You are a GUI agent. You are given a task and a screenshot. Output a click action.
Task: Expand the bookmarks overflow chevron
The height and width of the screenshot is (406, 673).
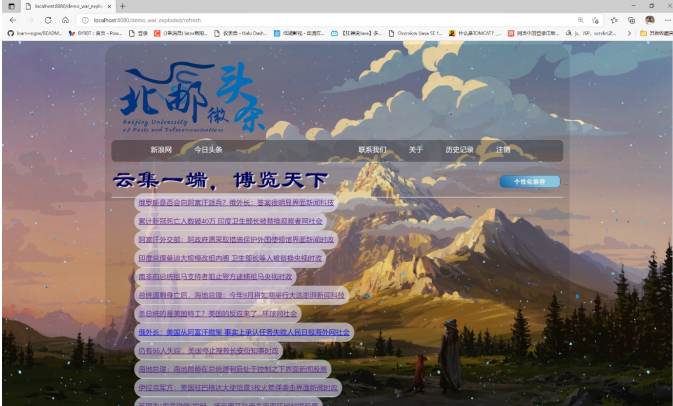click(x=629, y=33)
